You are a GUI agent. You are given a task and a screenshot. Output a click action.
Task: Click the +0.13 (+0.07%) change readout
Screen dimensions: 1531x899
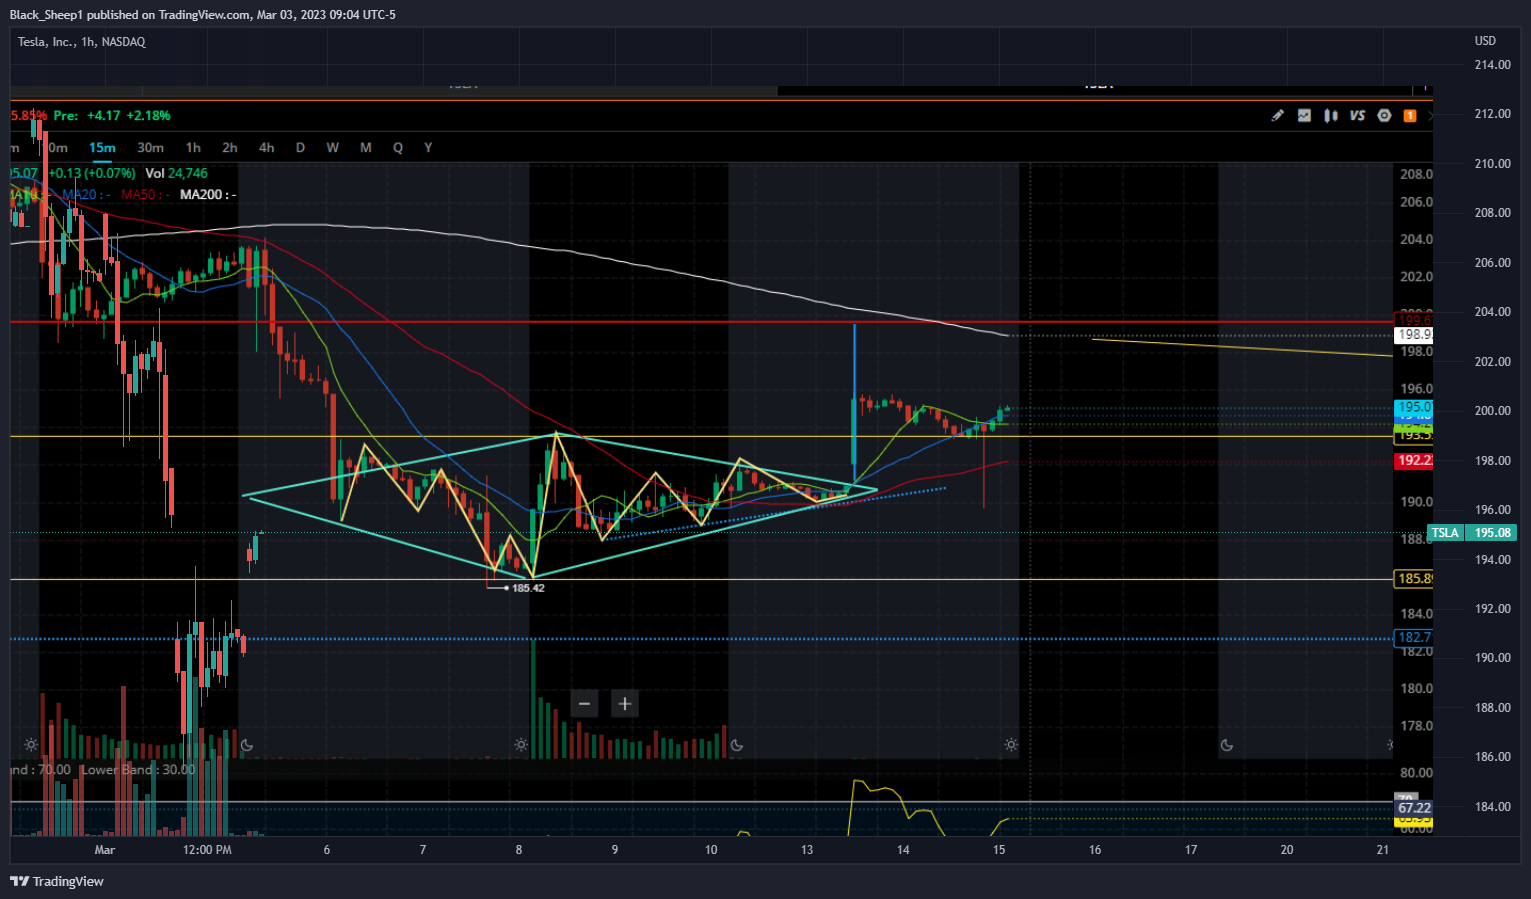point(91,173)
